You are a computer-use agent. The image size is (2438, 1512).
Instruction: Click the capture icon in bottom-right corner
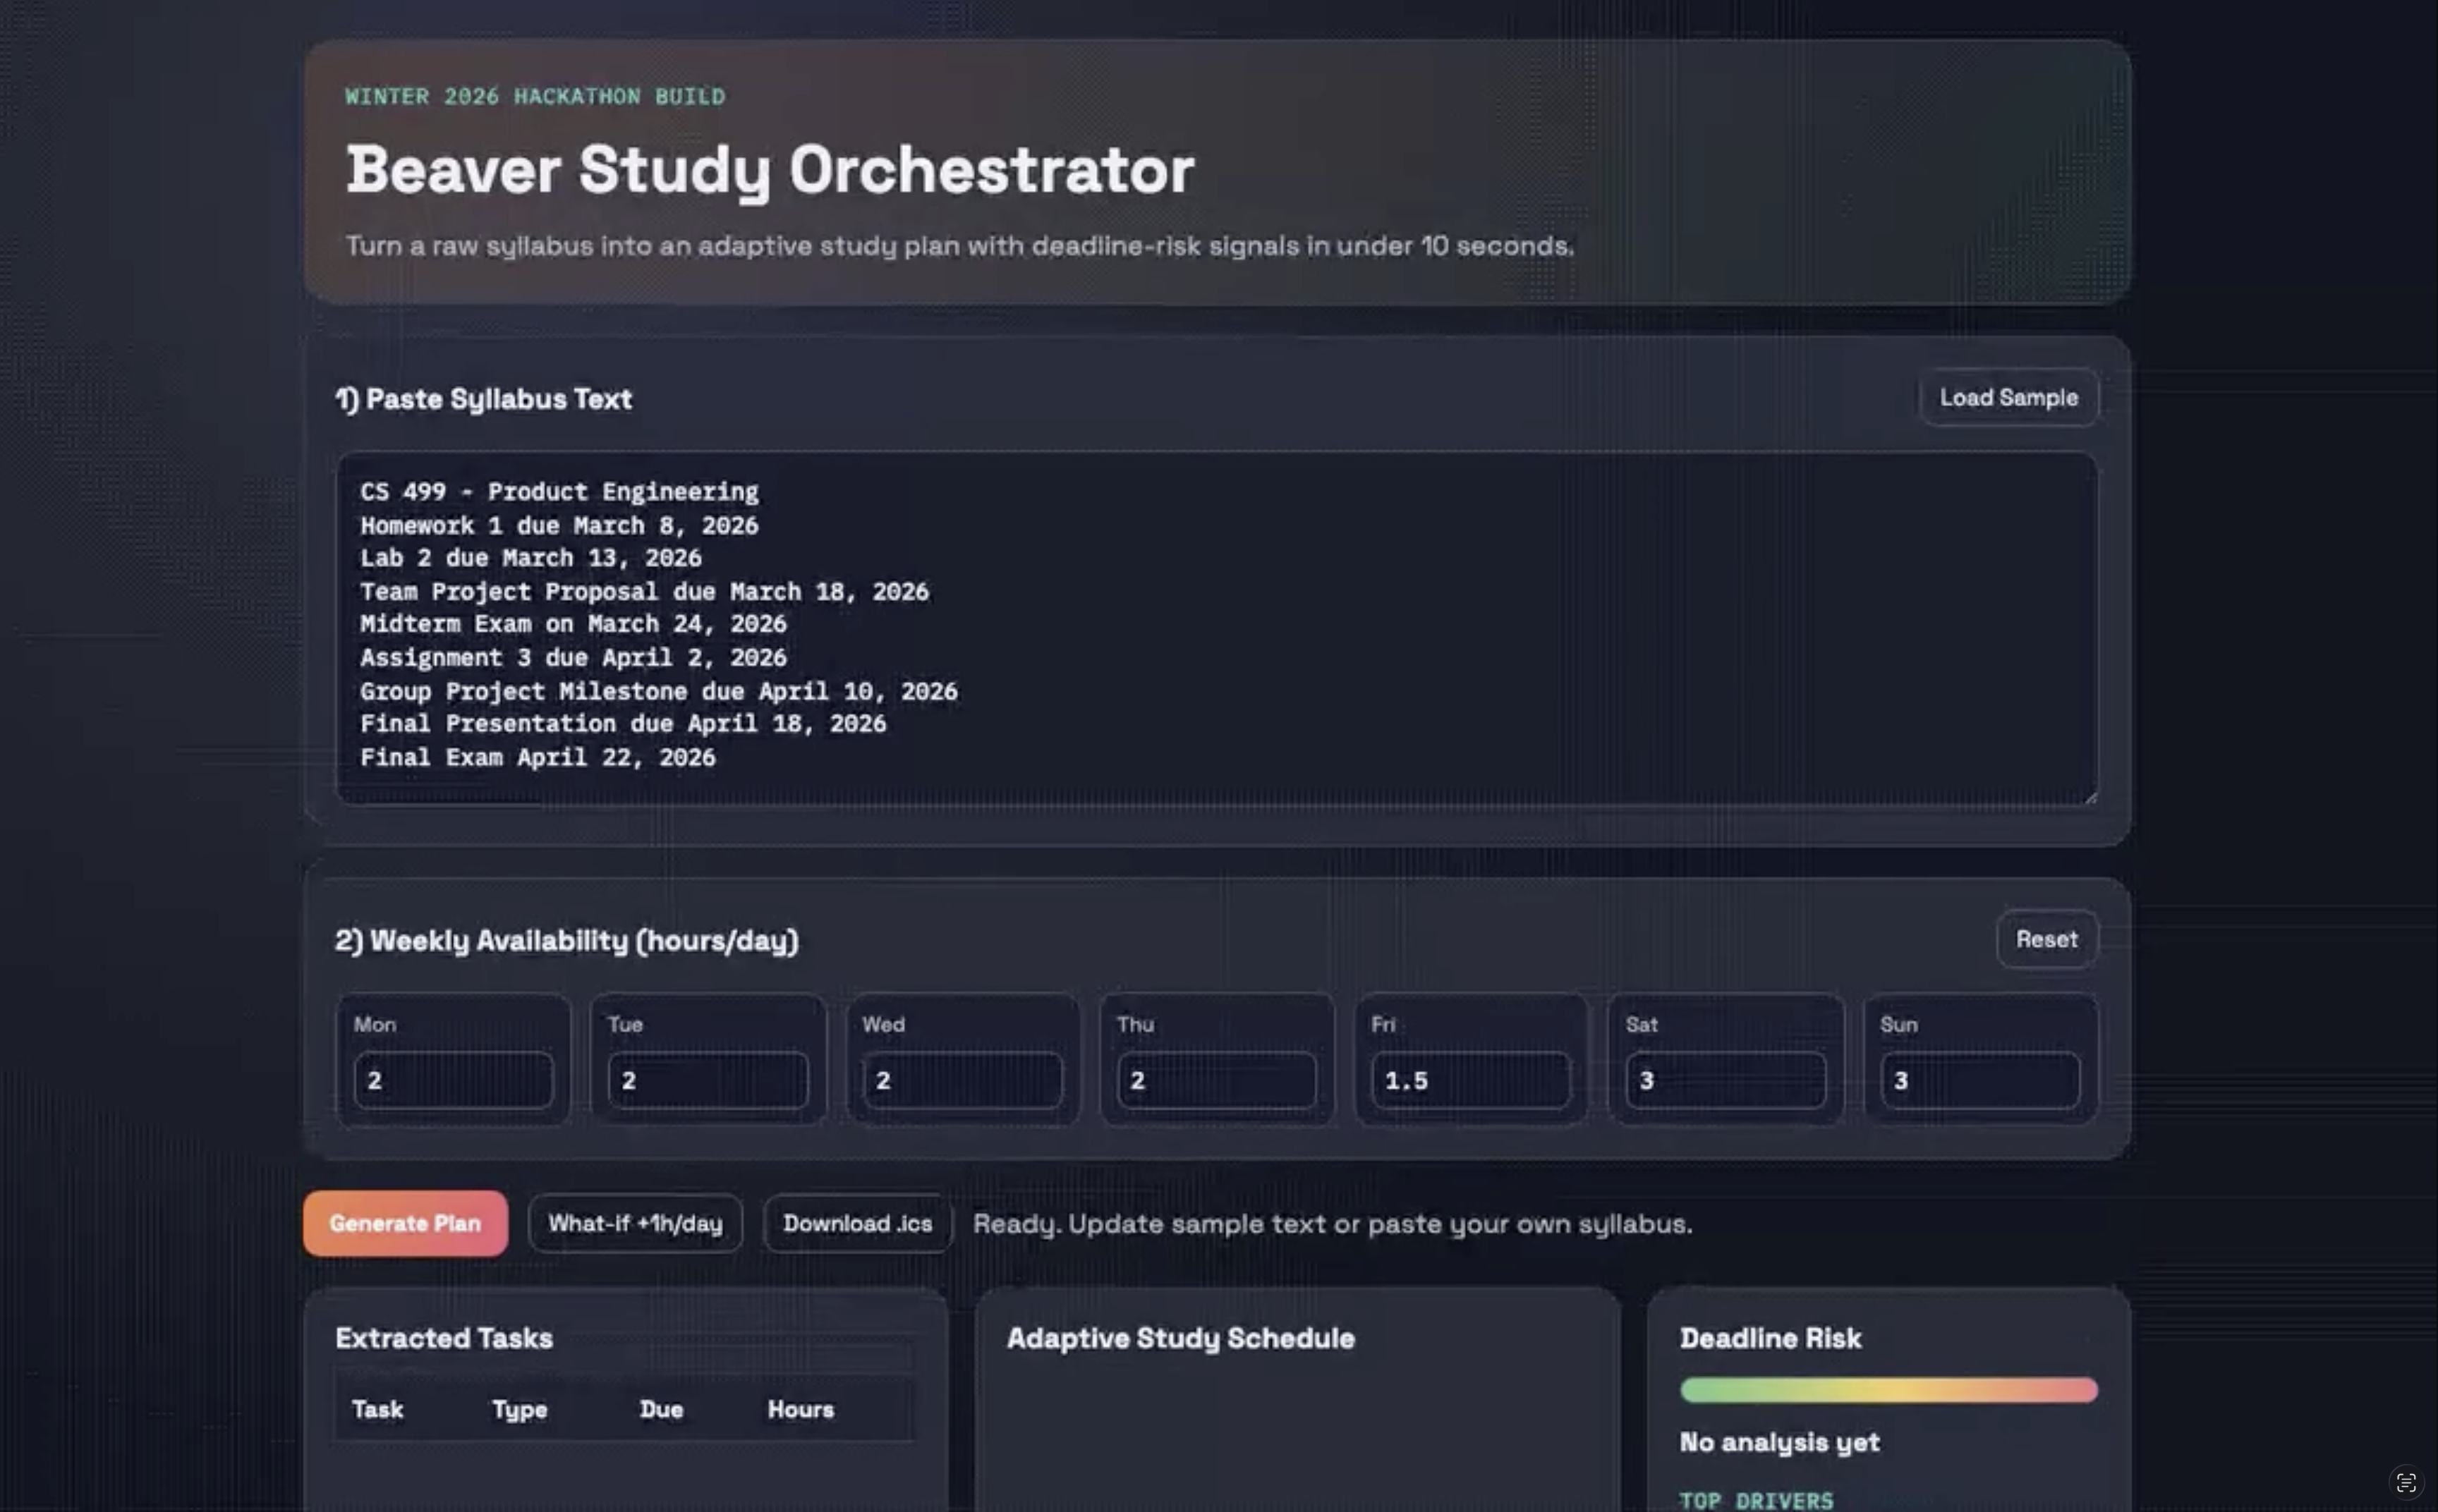pyautogui.click(x=2406, y=1482)
